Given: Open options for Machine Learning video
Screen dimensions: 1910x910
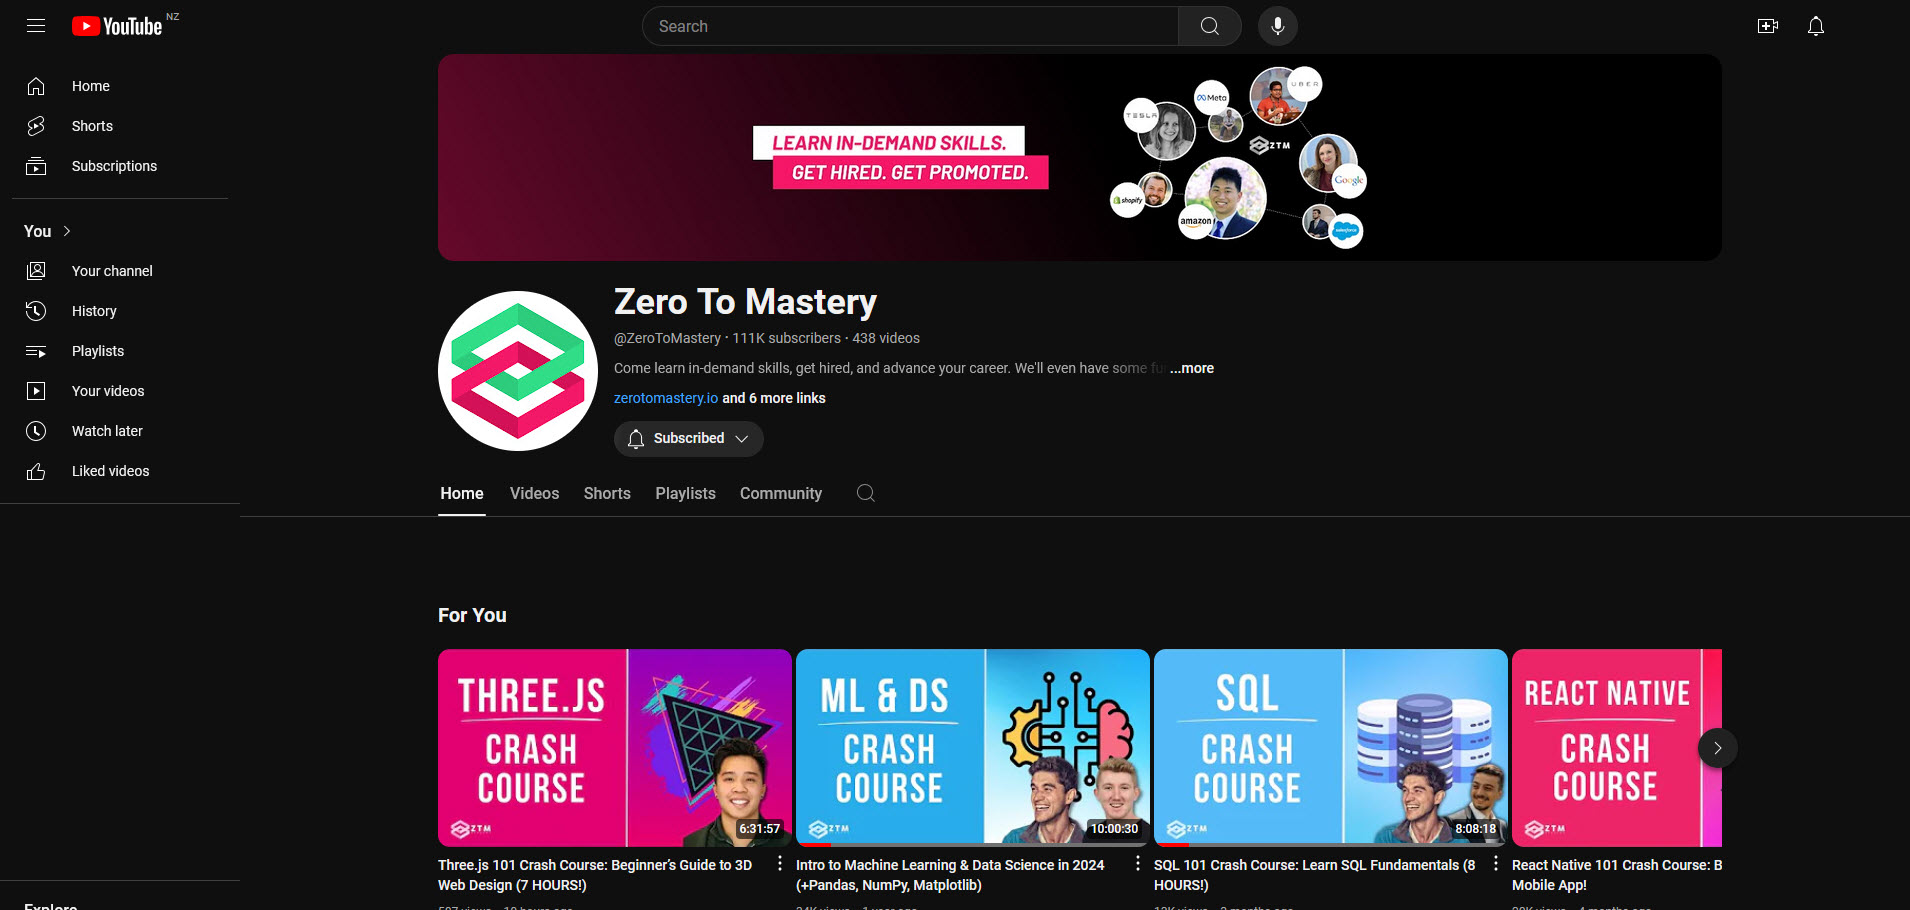Looking at the screenshot, I should click(x=1138, y=864).
